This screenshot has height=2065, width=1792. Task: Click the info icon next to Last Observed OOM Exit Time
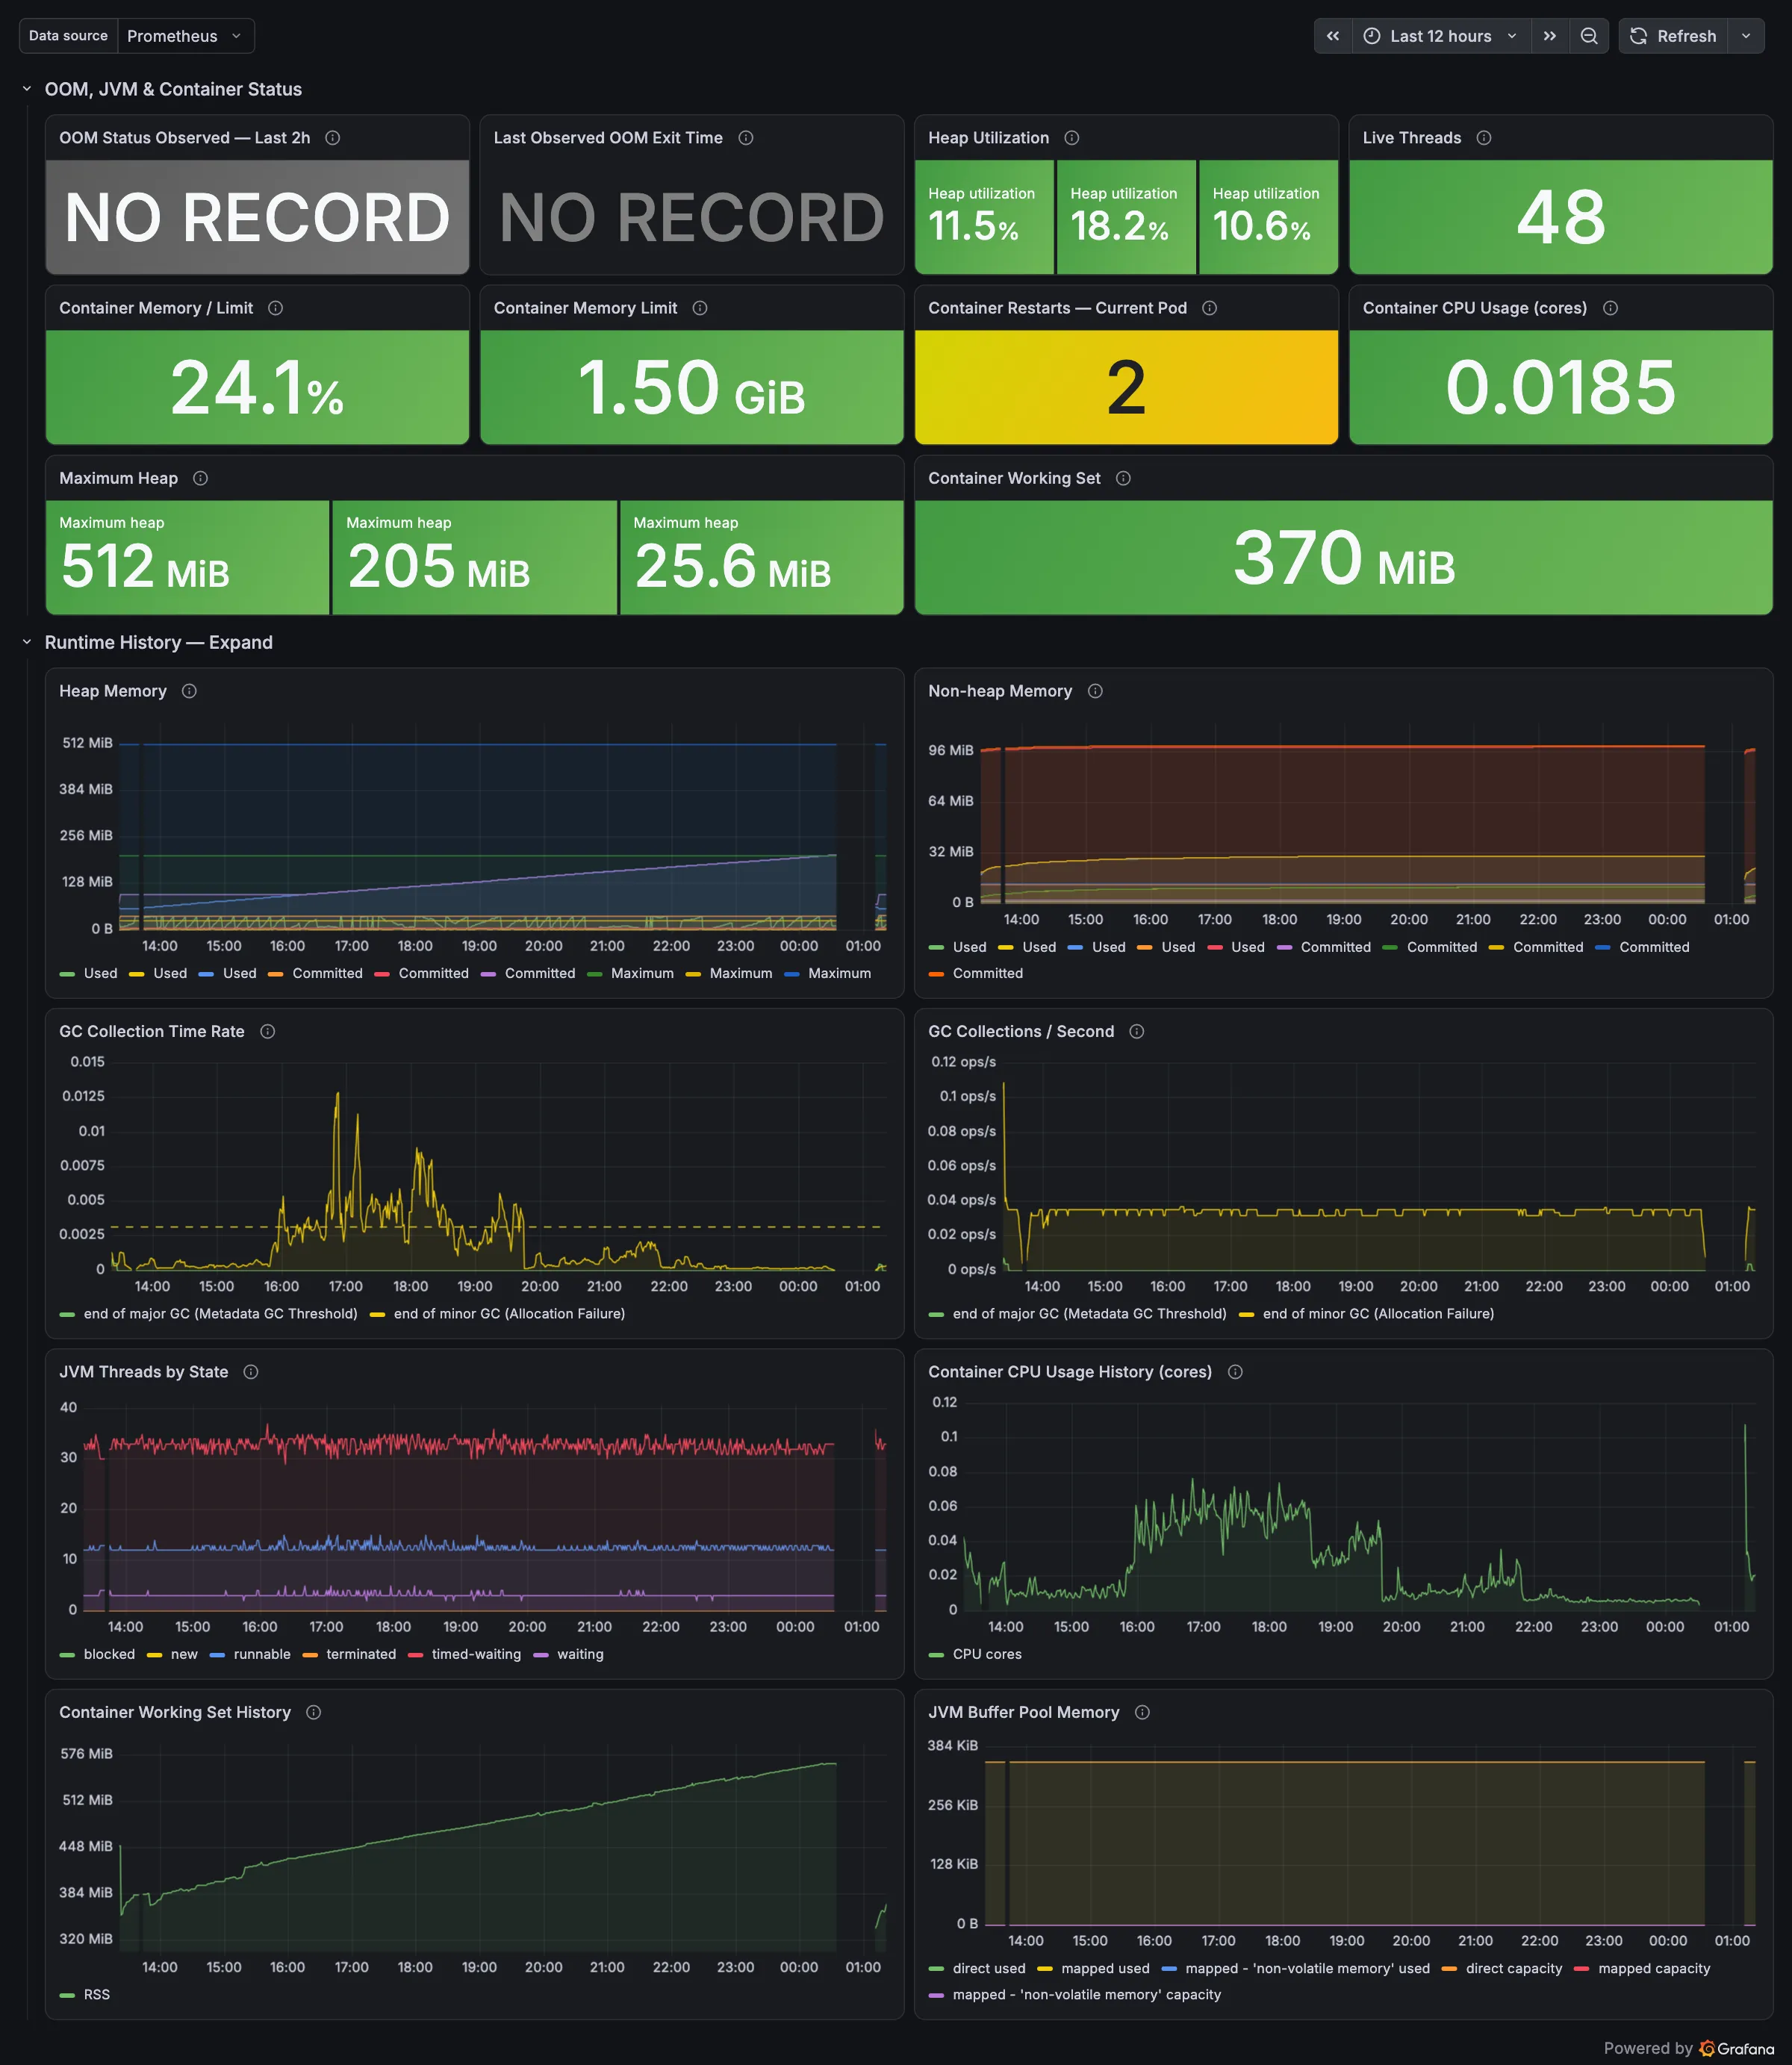coord(746,138)
